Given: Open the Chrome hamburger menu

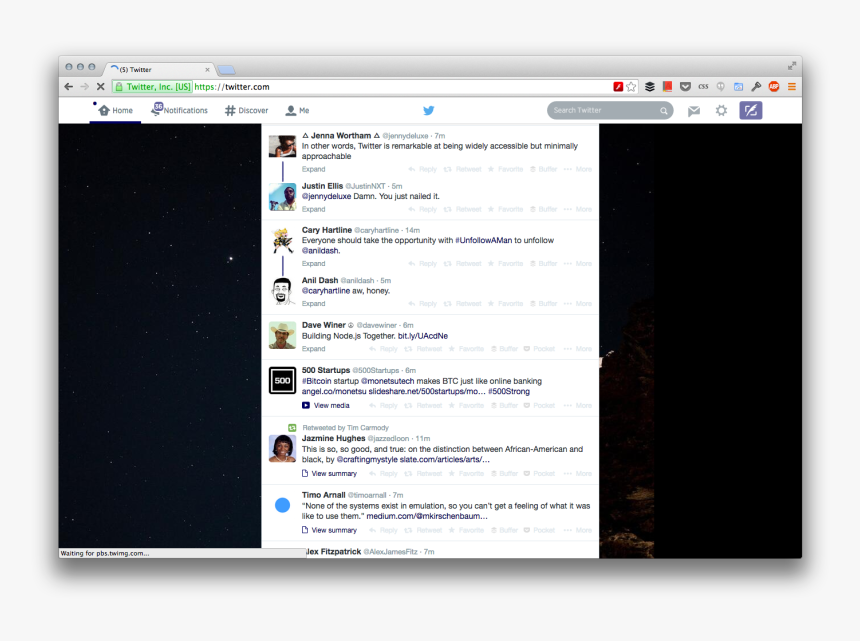Looking at the screenshot, I should tap(791, 87).
